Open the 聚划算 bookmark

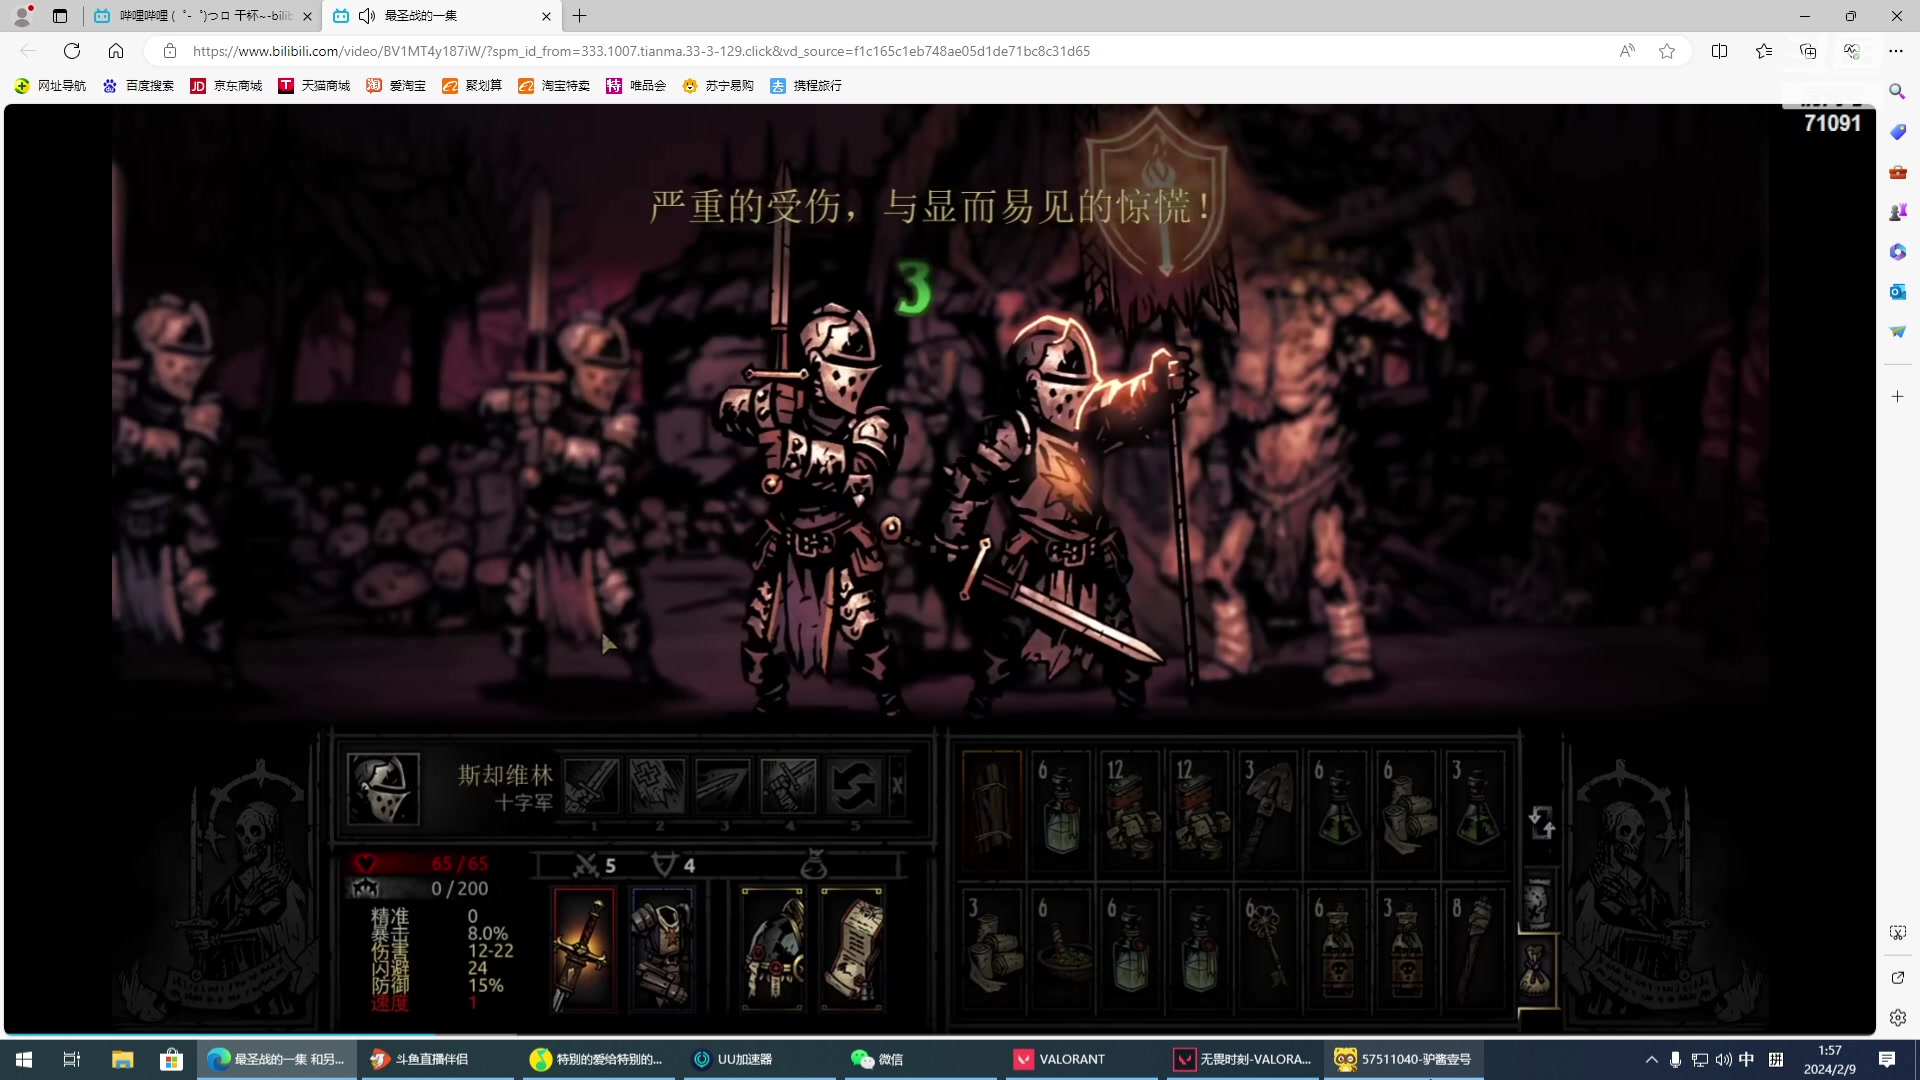coord(472,86)
